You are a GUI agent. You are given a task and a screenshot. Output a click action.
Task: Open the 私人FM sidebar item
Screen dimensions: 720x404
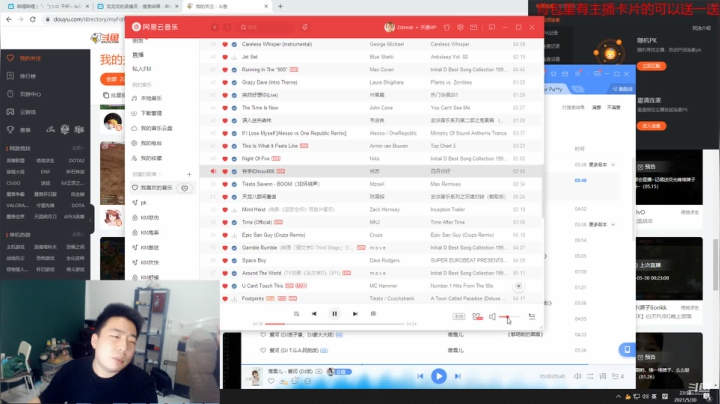point(141,69)
